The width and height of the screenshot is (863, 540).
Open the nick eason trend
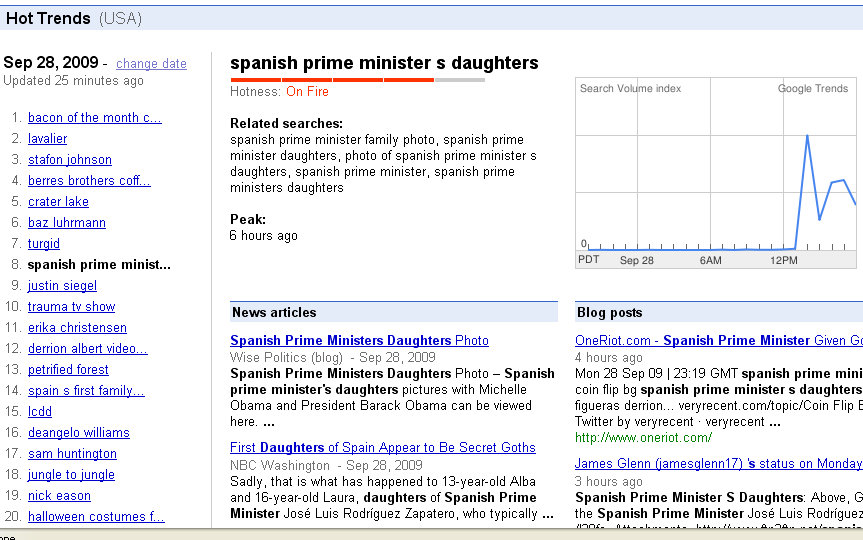[x=59, y=495]
